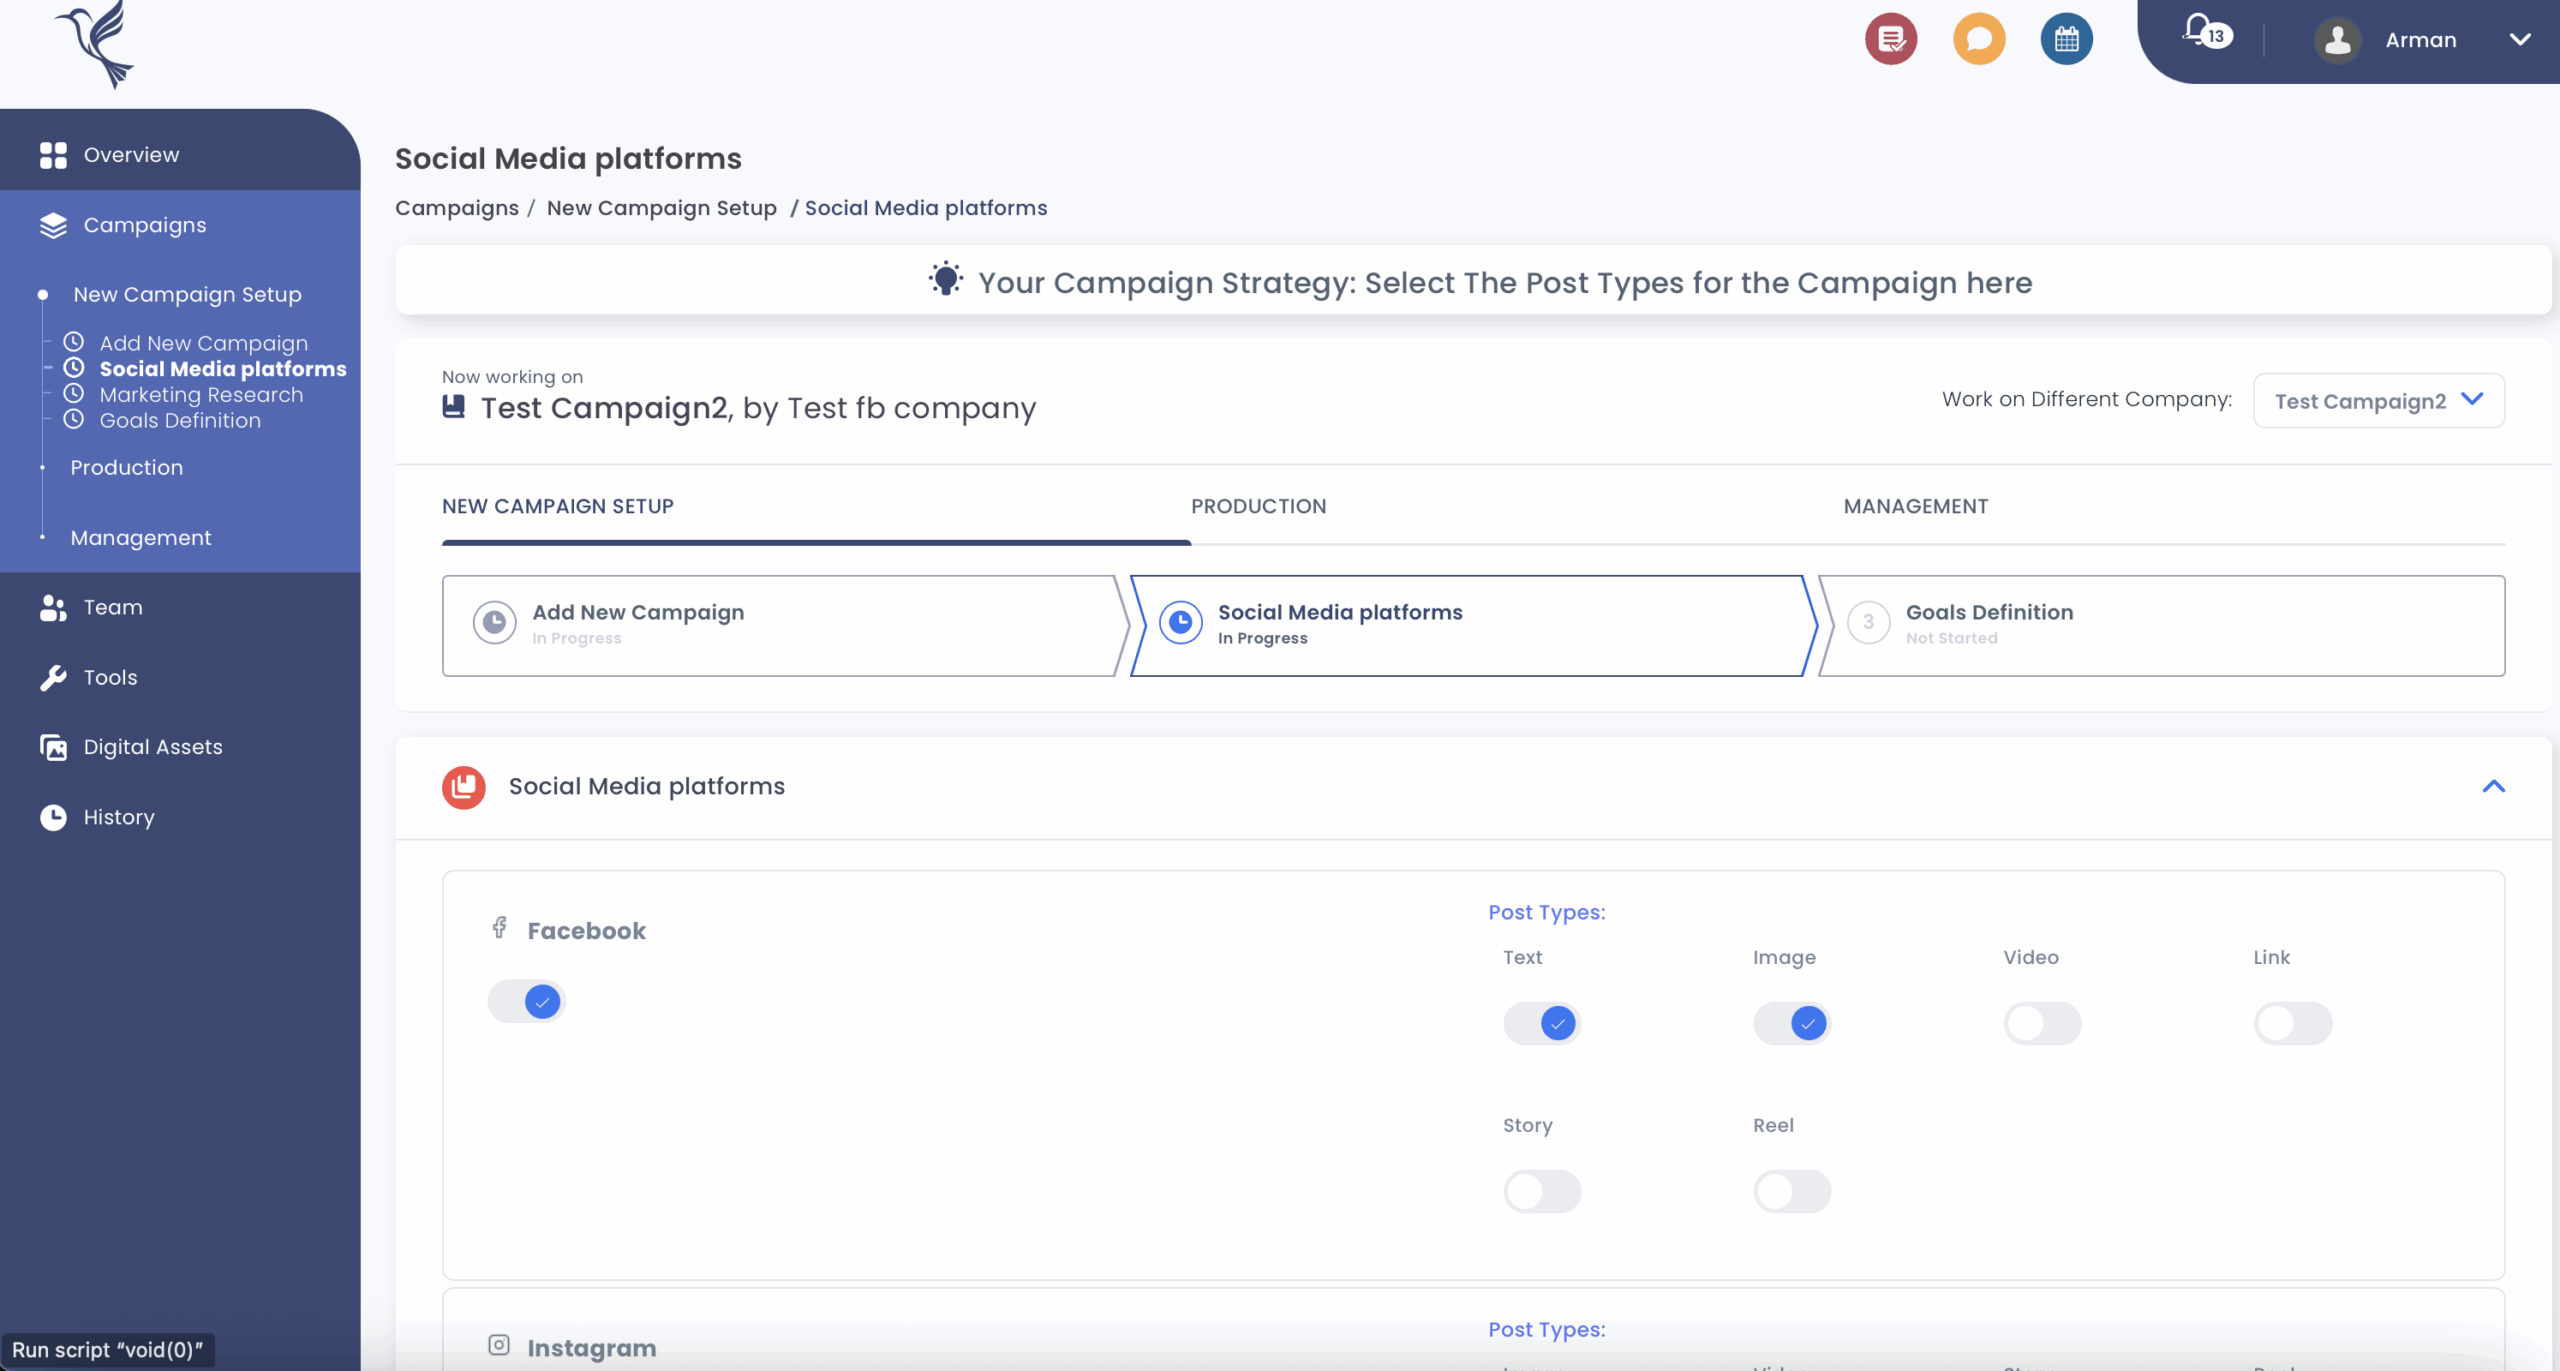Open Tools from the sidebar wrench icon
The height and width of the screenshot is (1371, 2560).
[x=109, y=677]
